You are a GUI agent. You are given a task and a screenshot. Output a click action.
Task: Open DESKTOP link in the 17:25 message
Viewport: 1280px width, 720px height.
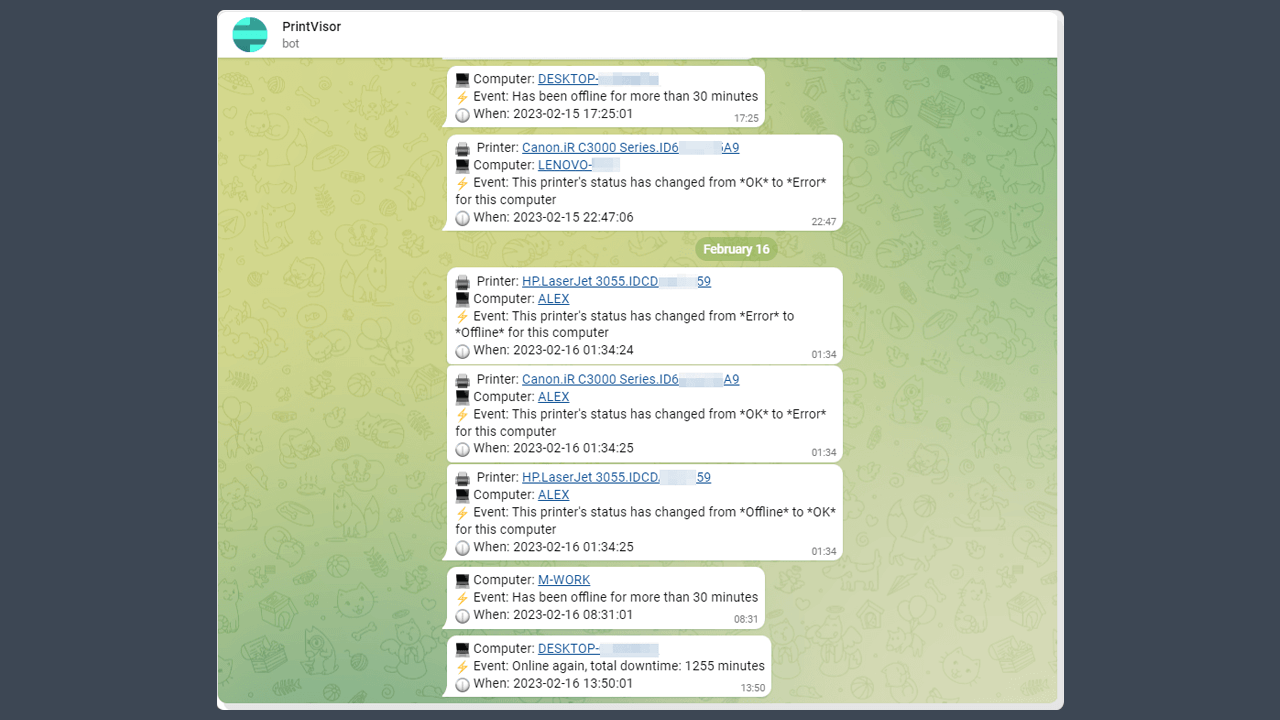point(597,79)
